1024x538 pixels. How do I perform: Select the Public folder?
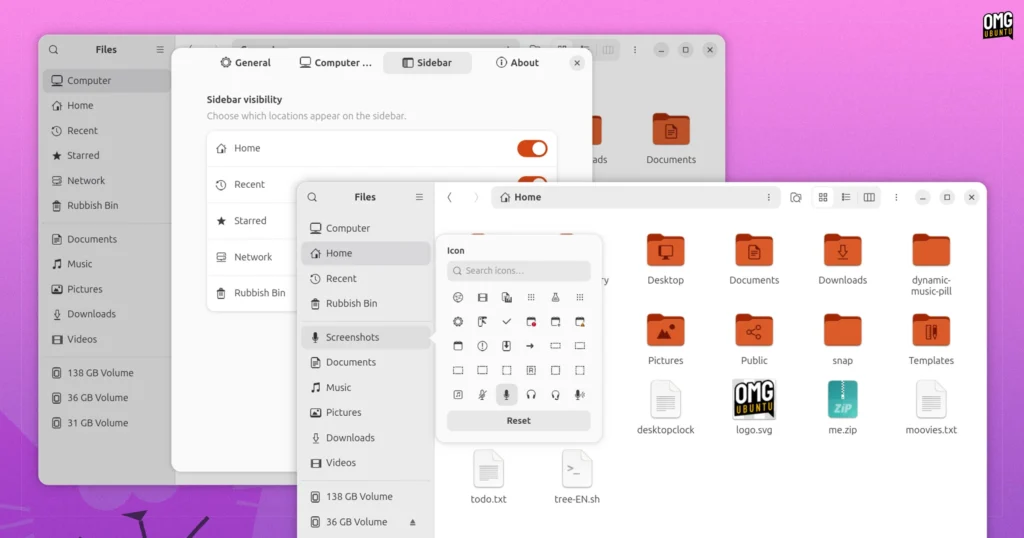754,340
